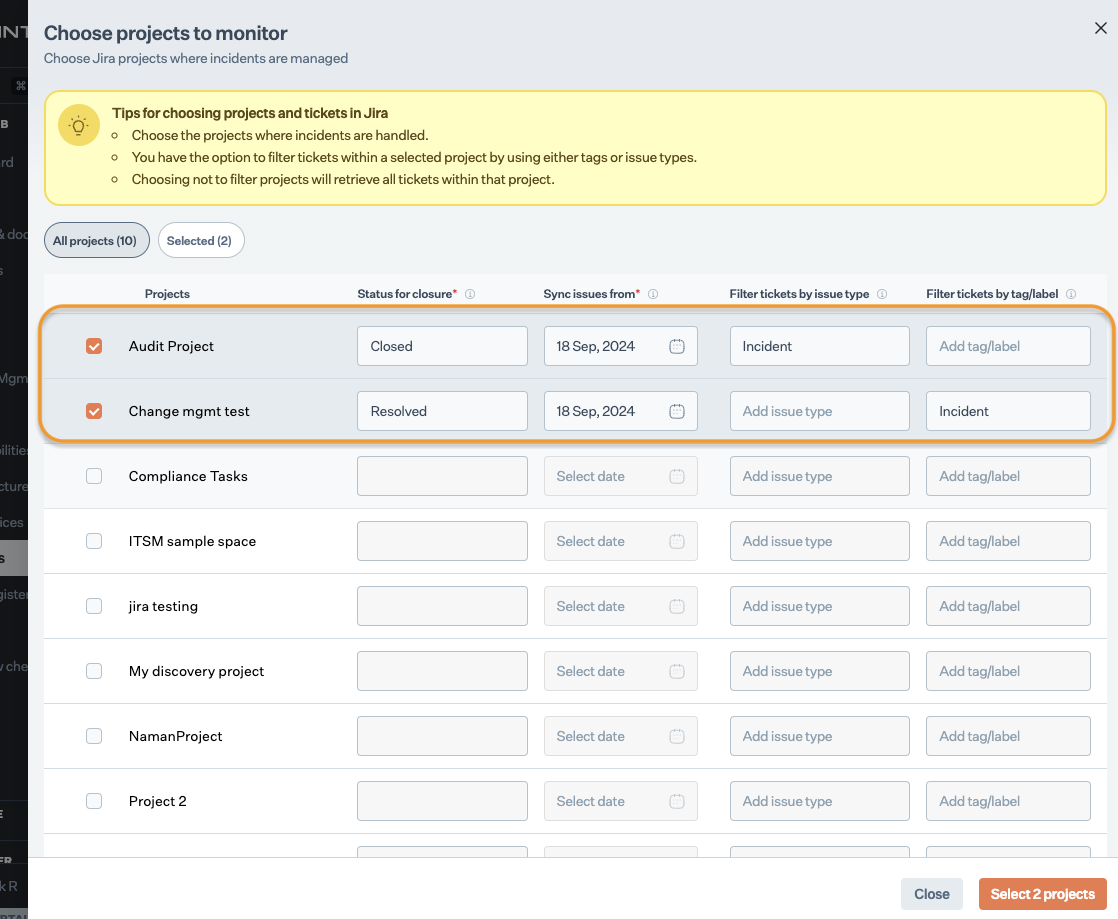Switch to All projects (10) tab

pos(96,240)
